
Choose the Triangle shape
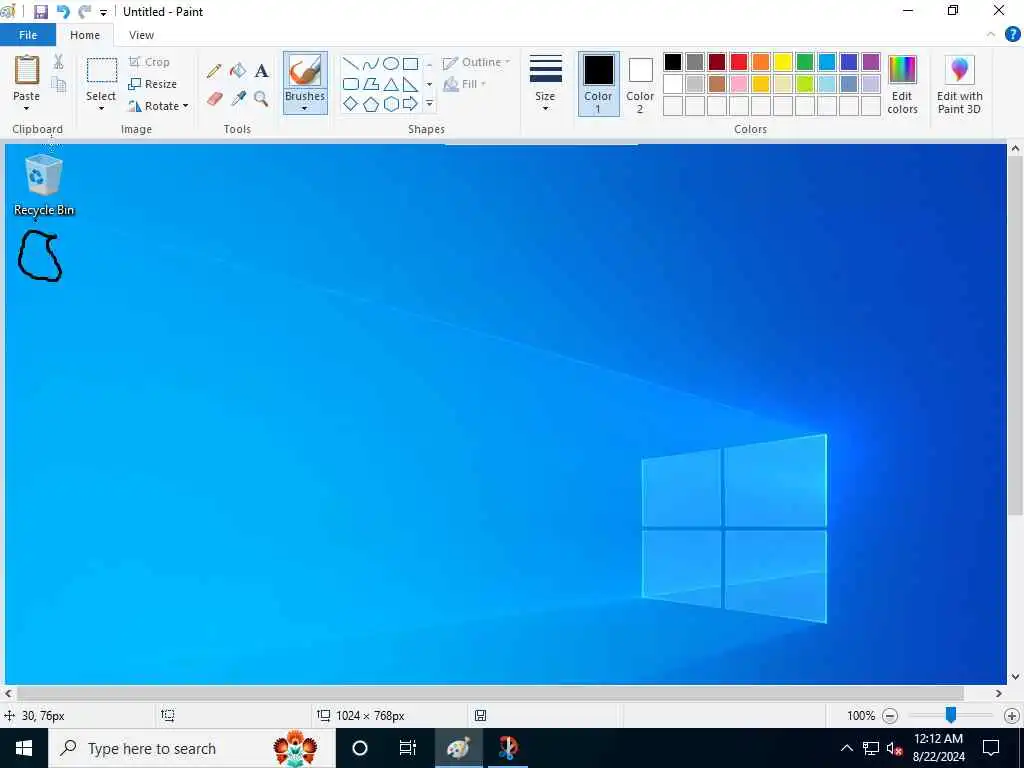(391, 84)
